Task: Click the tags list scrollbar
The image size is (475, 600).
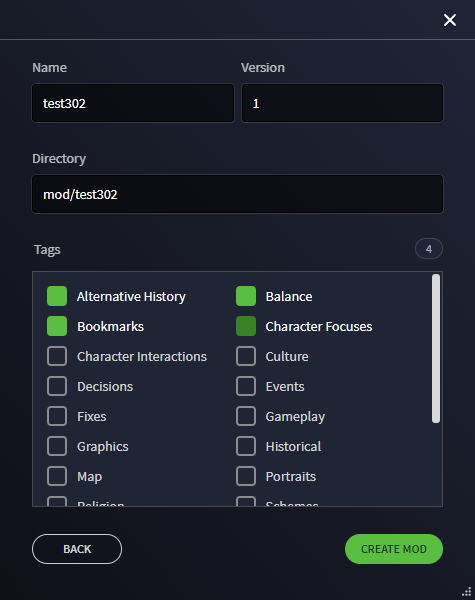Action: (436, 349)
